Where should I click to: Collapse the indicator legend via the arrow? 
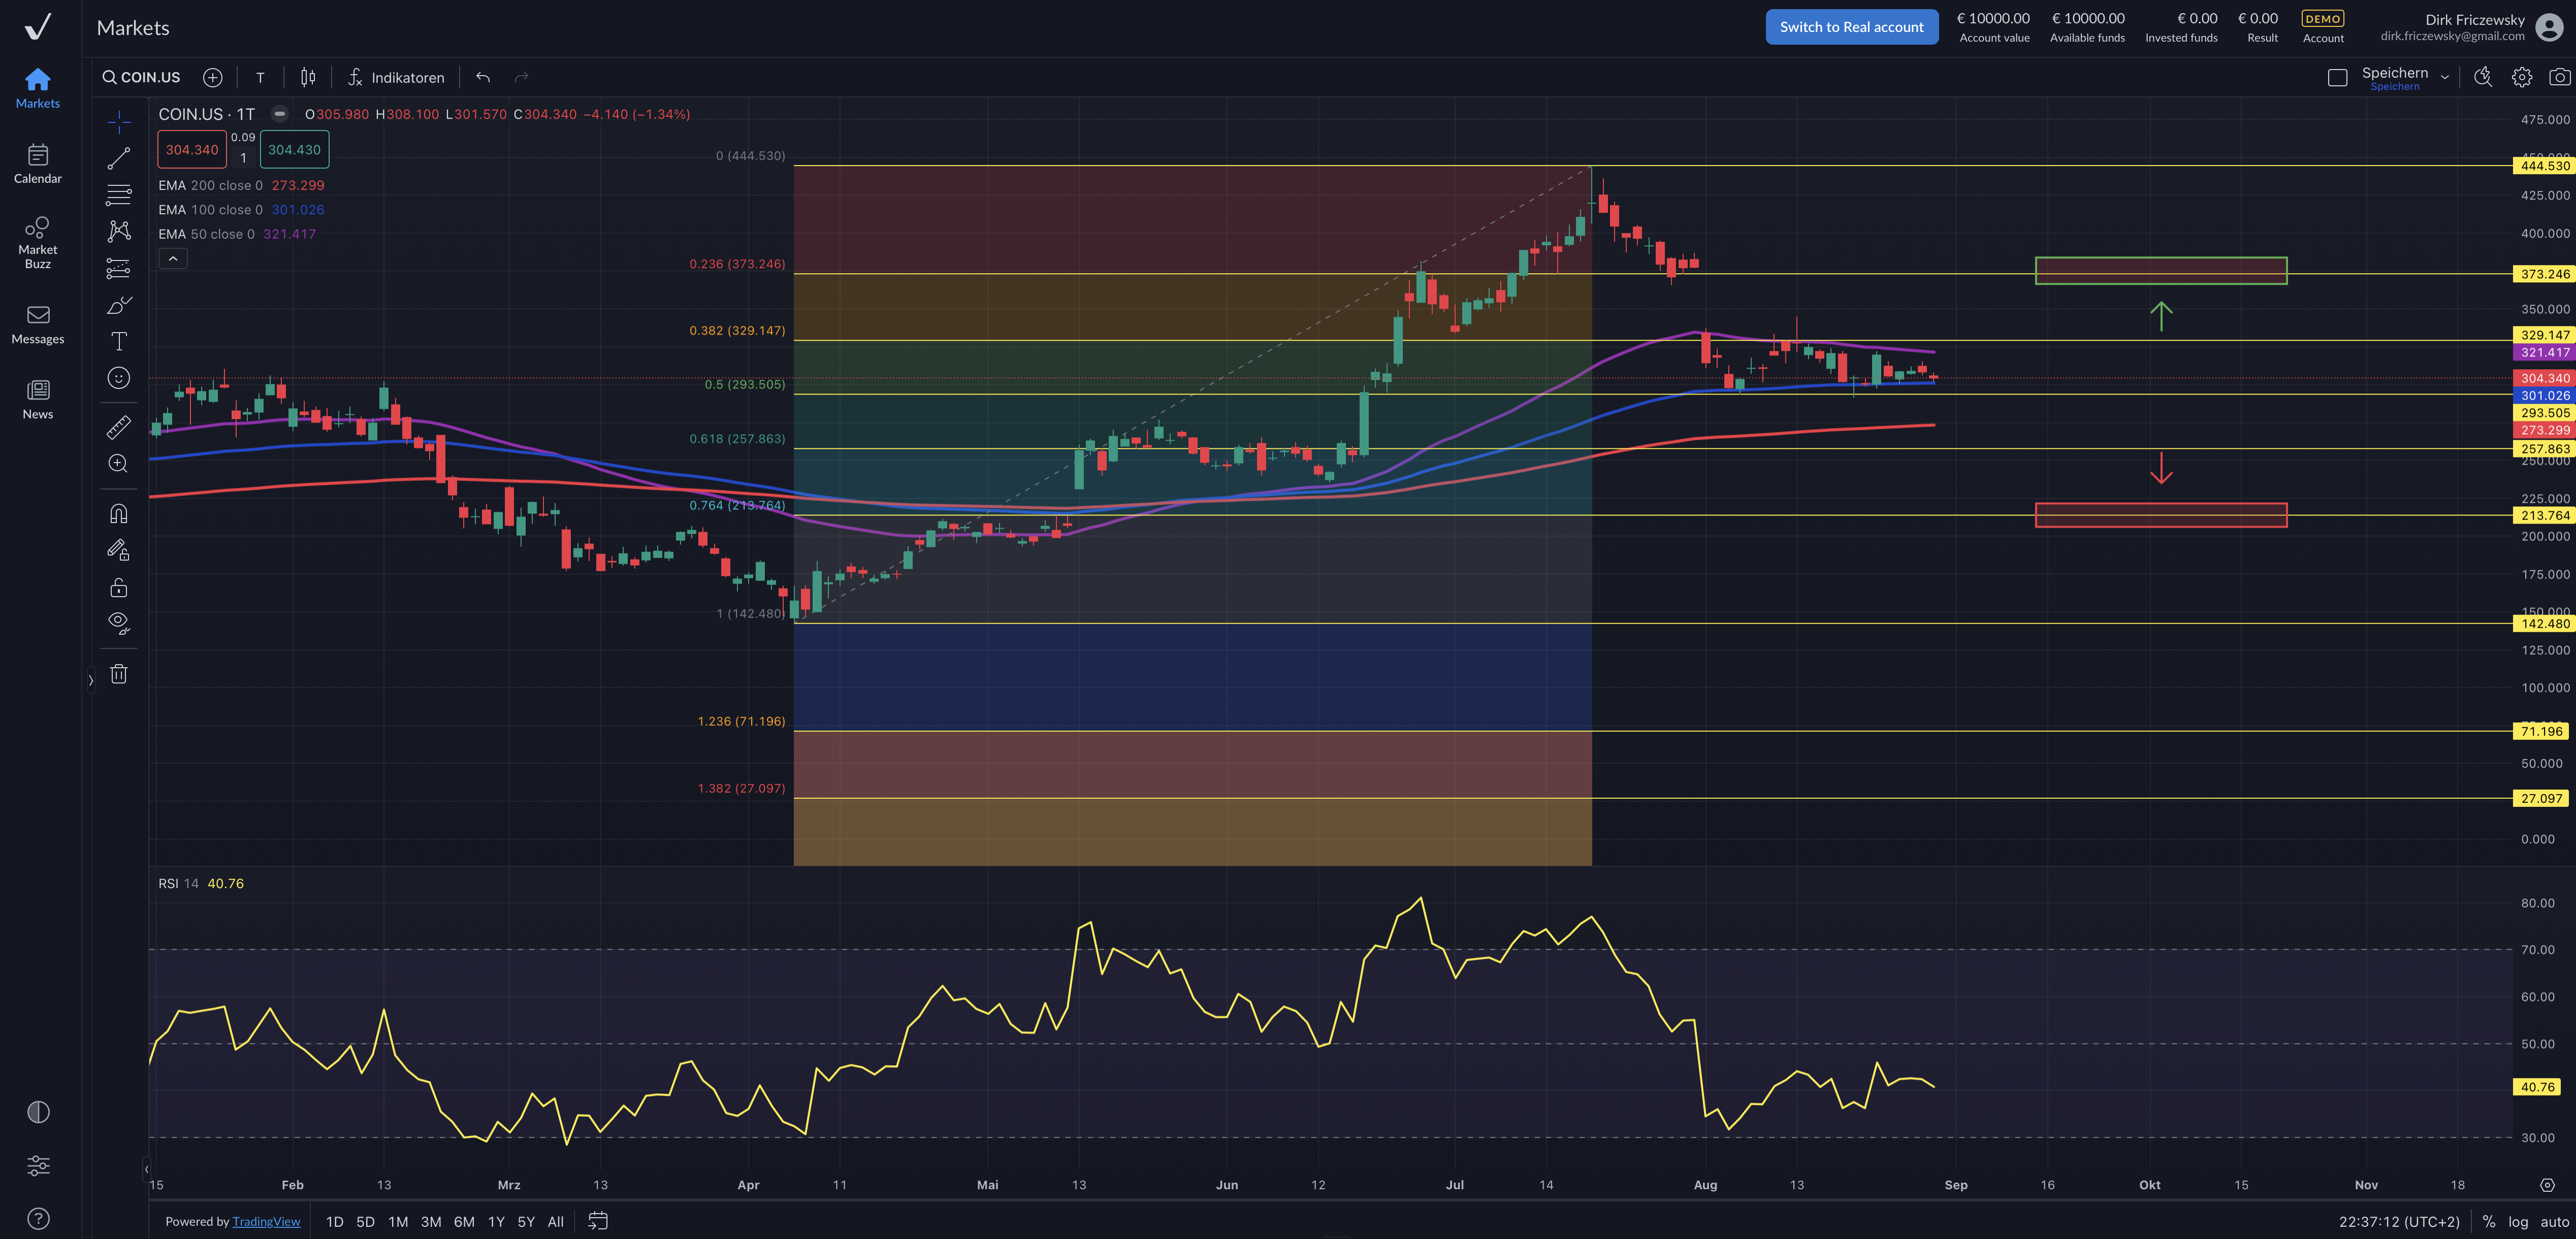coord(172,258)
